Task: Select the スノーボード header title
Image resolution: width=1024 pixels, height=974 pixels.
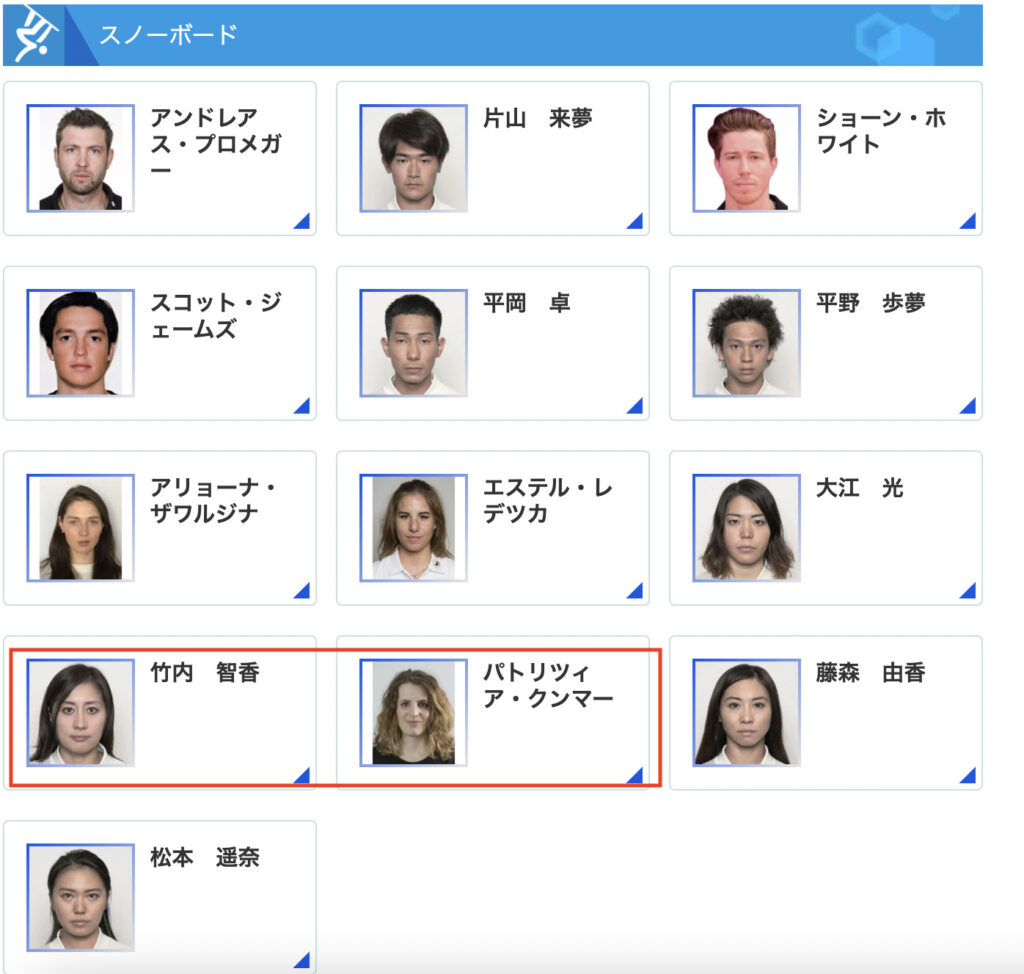Action: pos(168,35)
